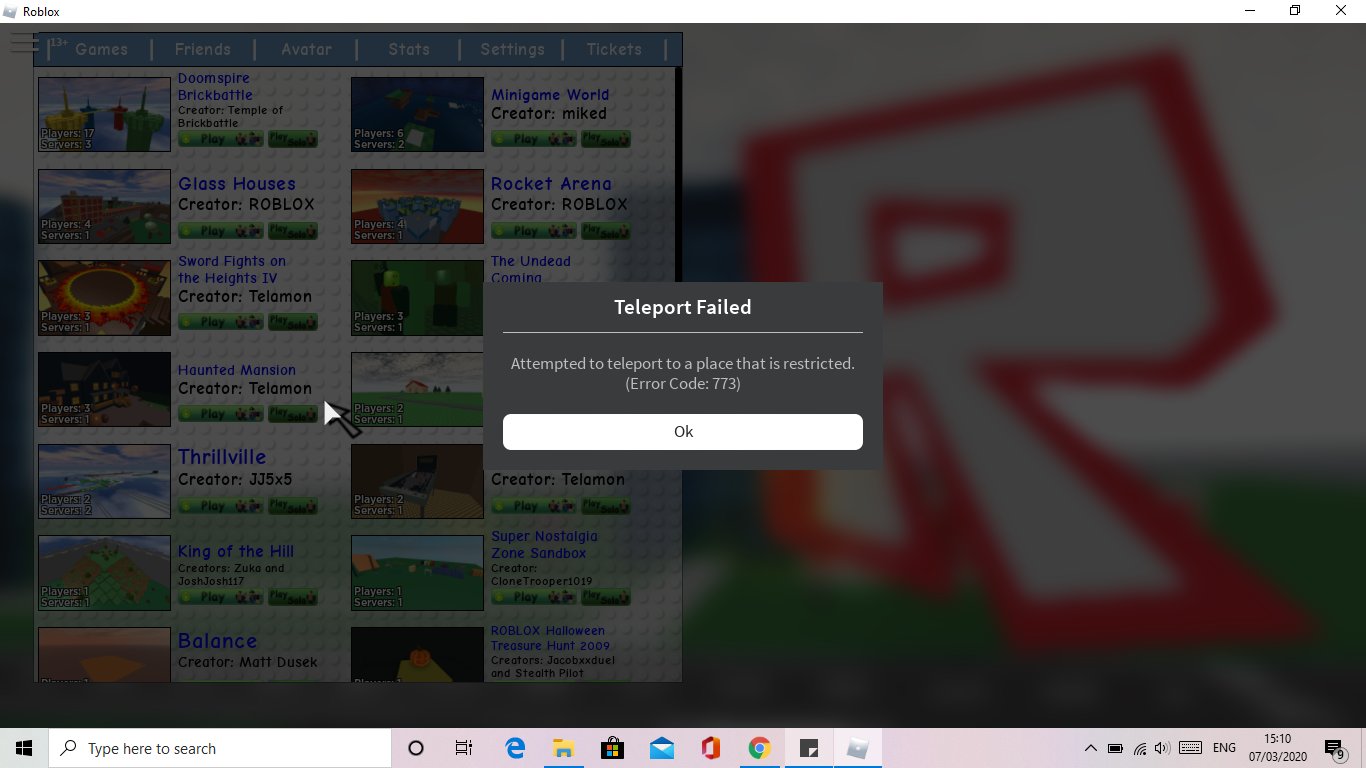Click the taskbar search box
The width and height of the screenshot is (1366, 768).
(x=220, y=748)
